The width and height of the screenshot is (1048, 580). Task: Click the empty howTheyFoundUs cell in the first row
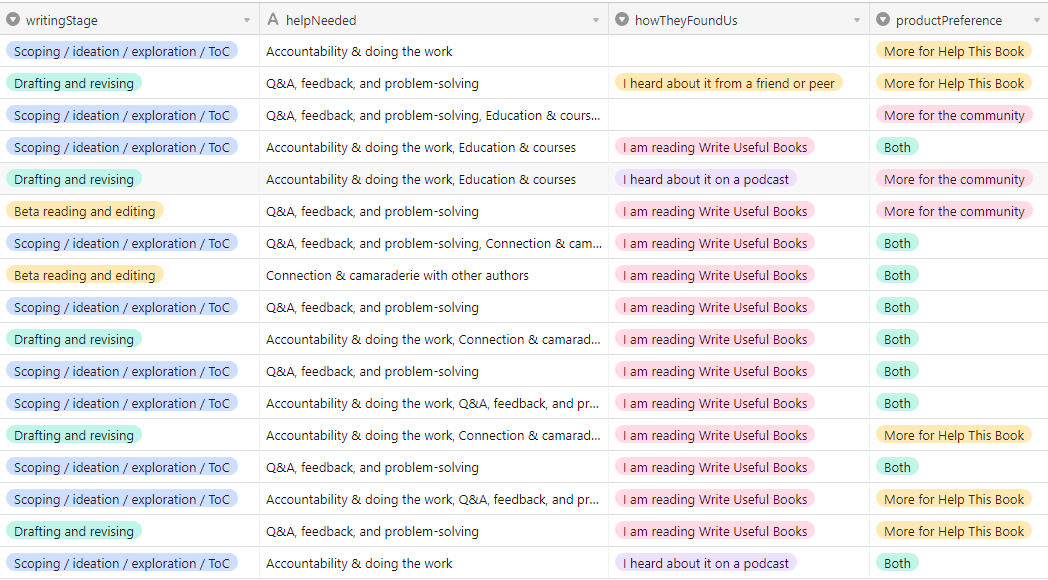(x=739, y=51)
